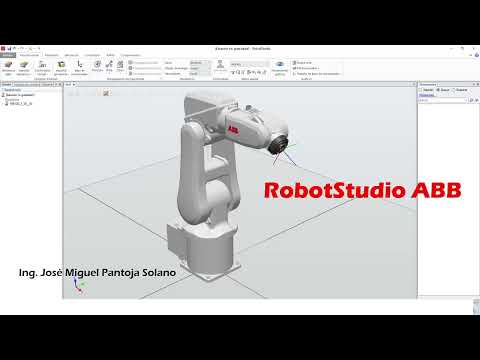Open the ABB Library gallery in the ribbon

[x=8, y=68]
